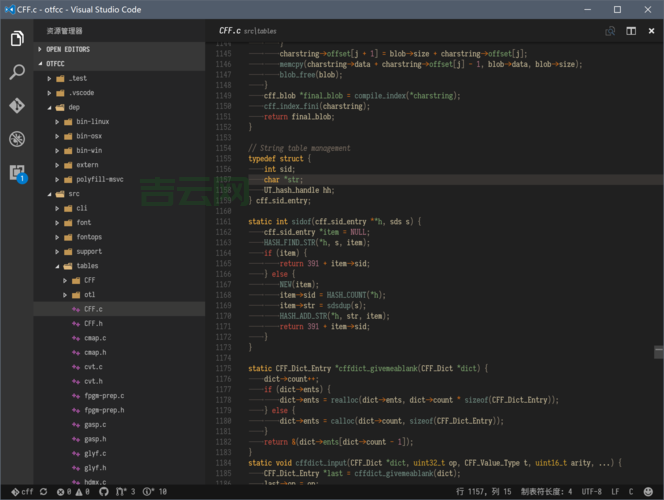Open the Source Control (Git) view

[16, 105]
